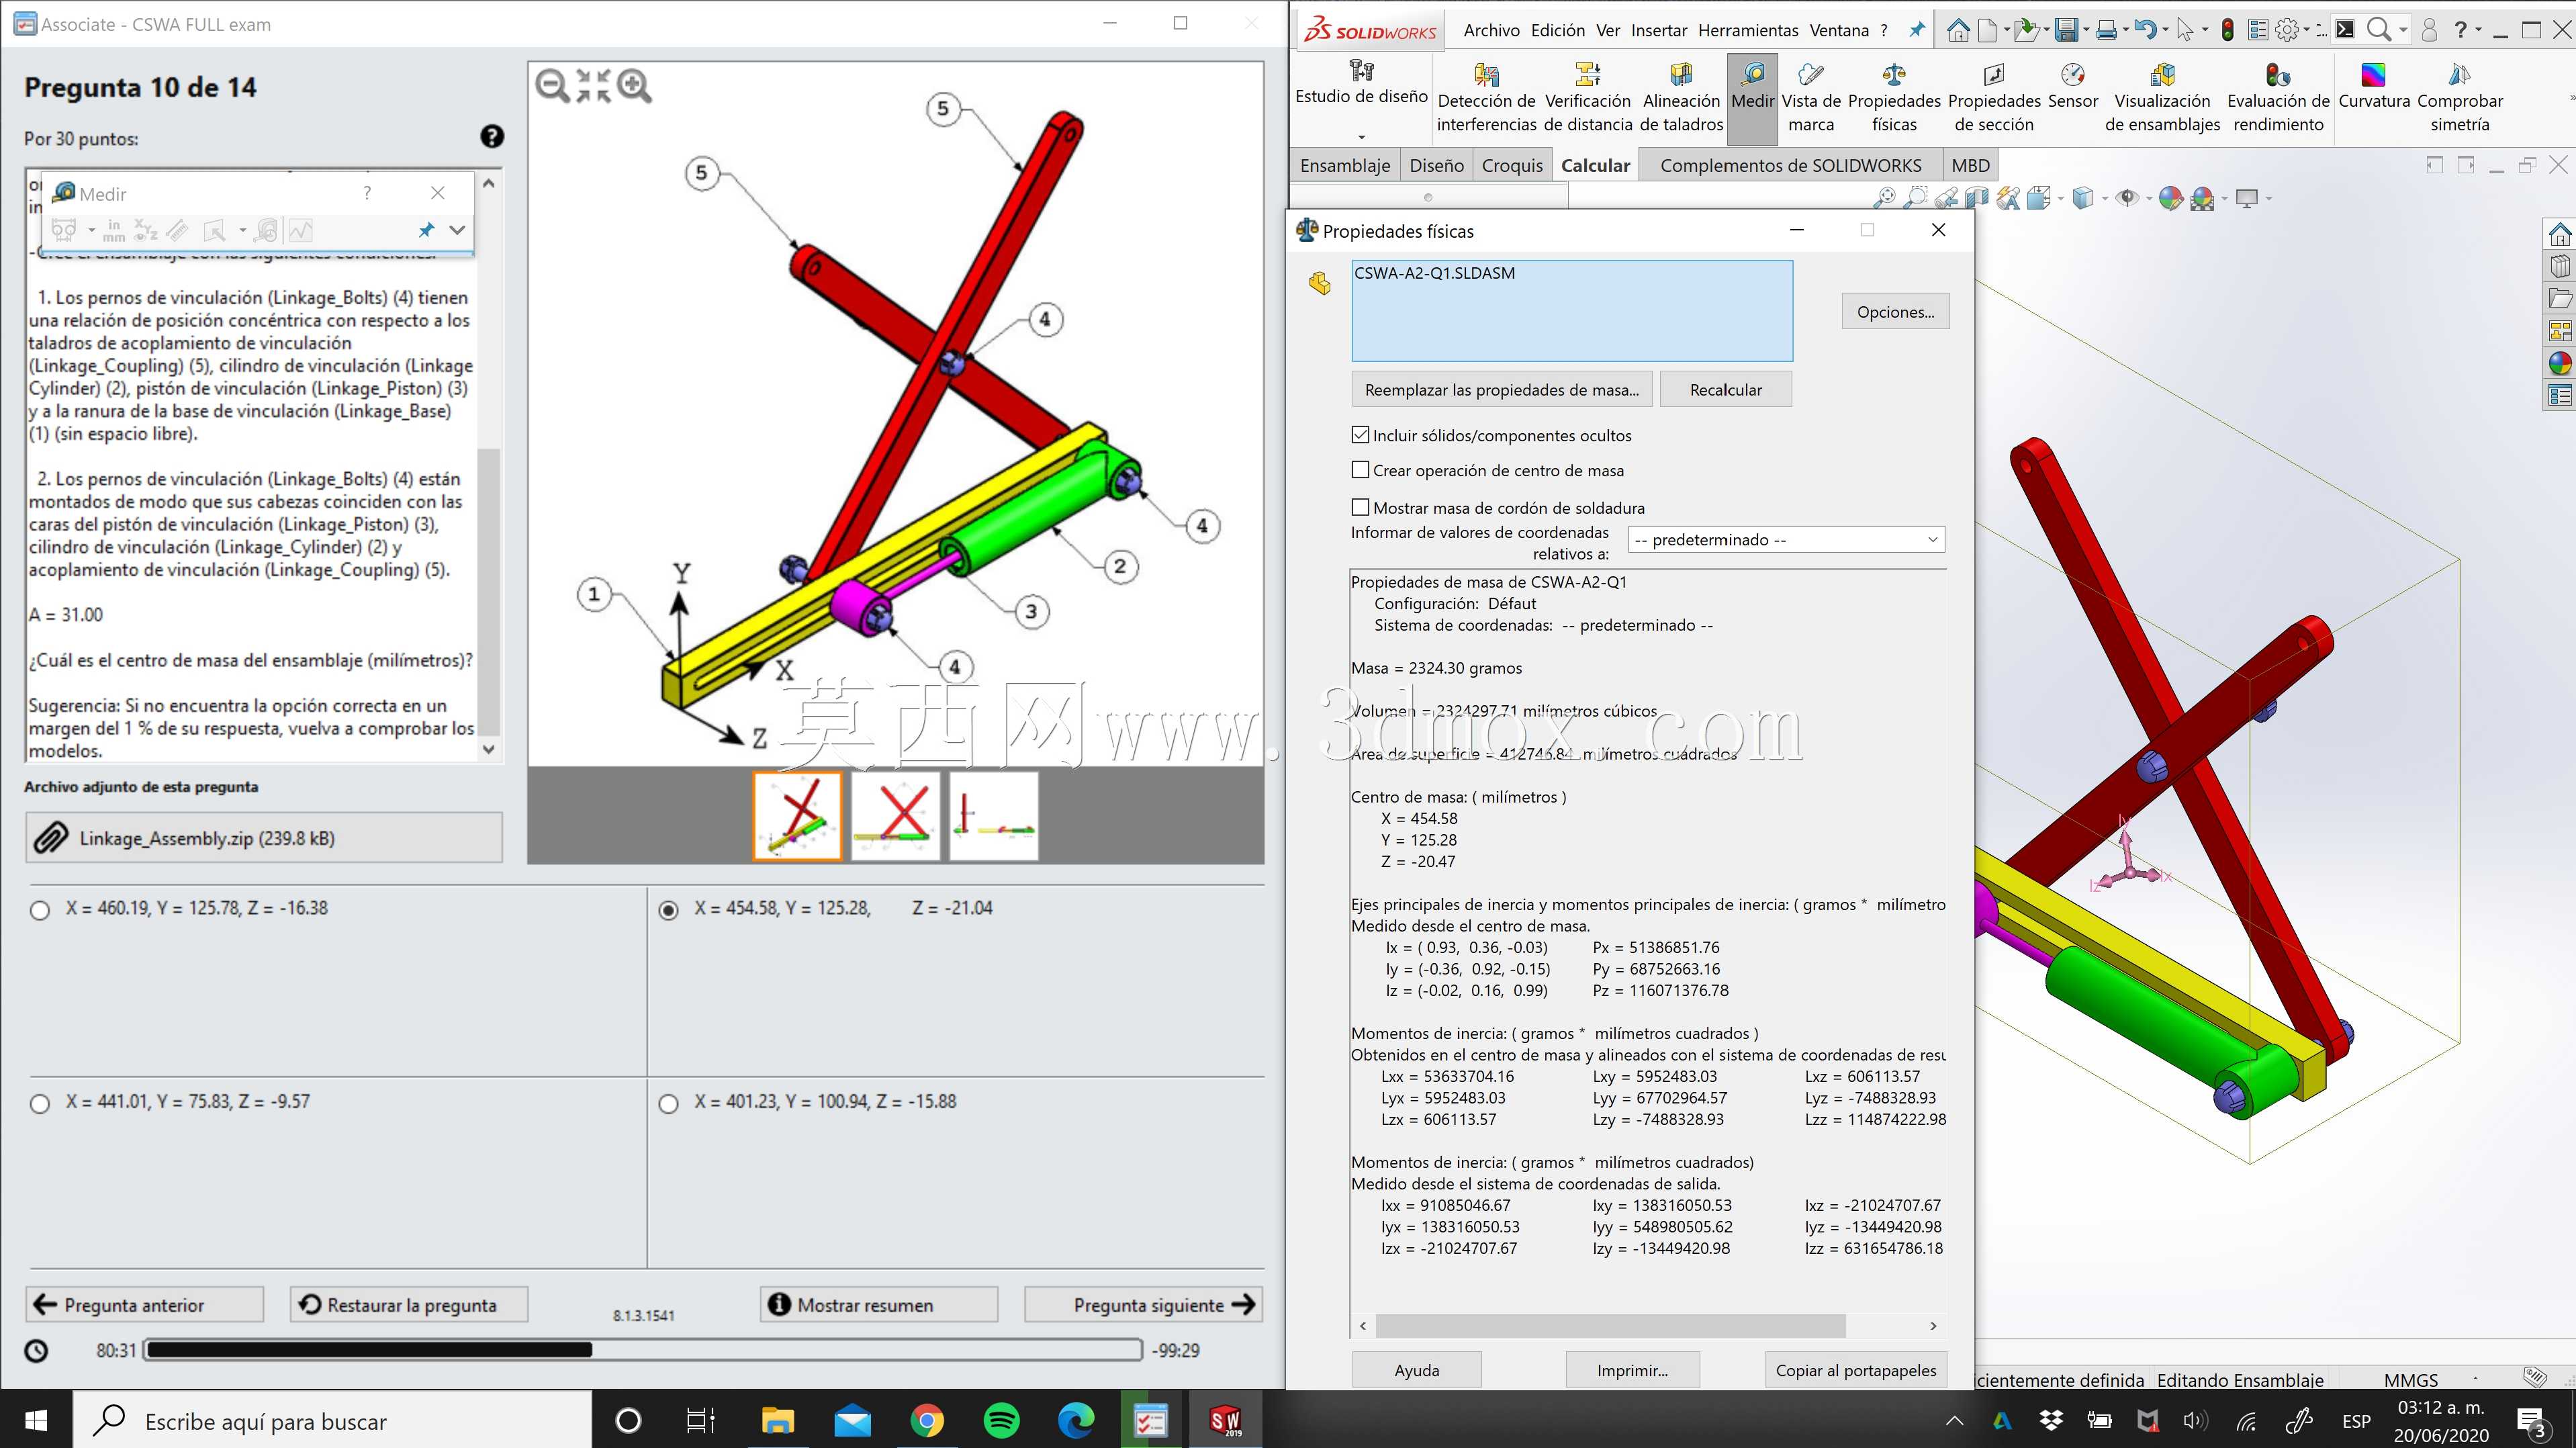Activate the Curvatura display tool
2576x1448 pixels.
tap(2374, 86)
